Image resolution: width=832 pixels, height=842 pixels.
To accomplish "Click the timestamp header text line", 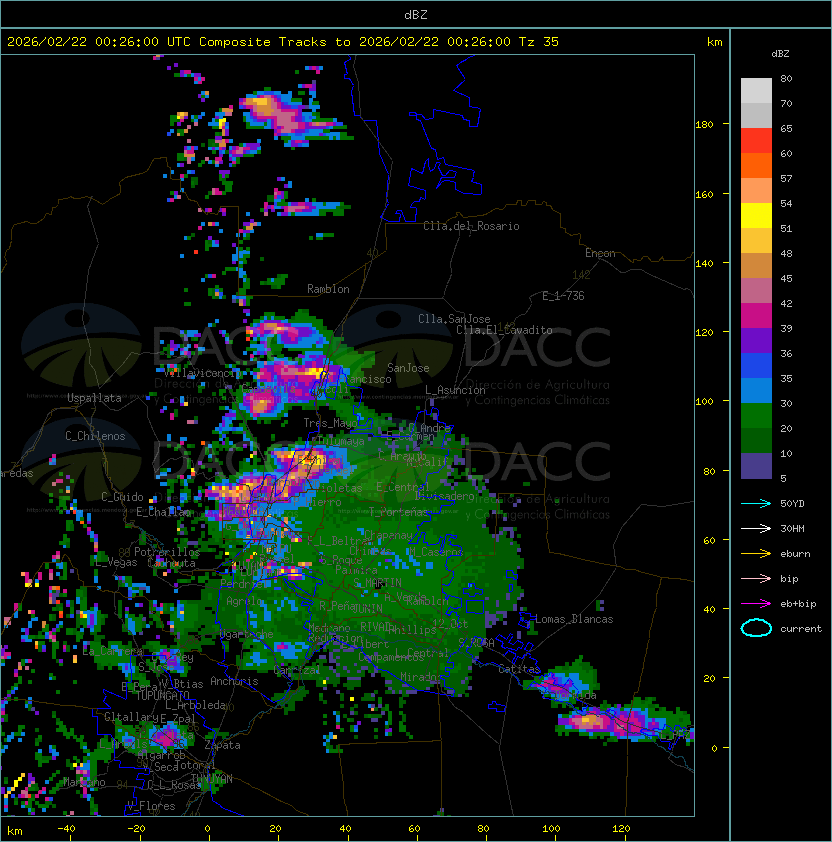I will [x=283, y=42].
